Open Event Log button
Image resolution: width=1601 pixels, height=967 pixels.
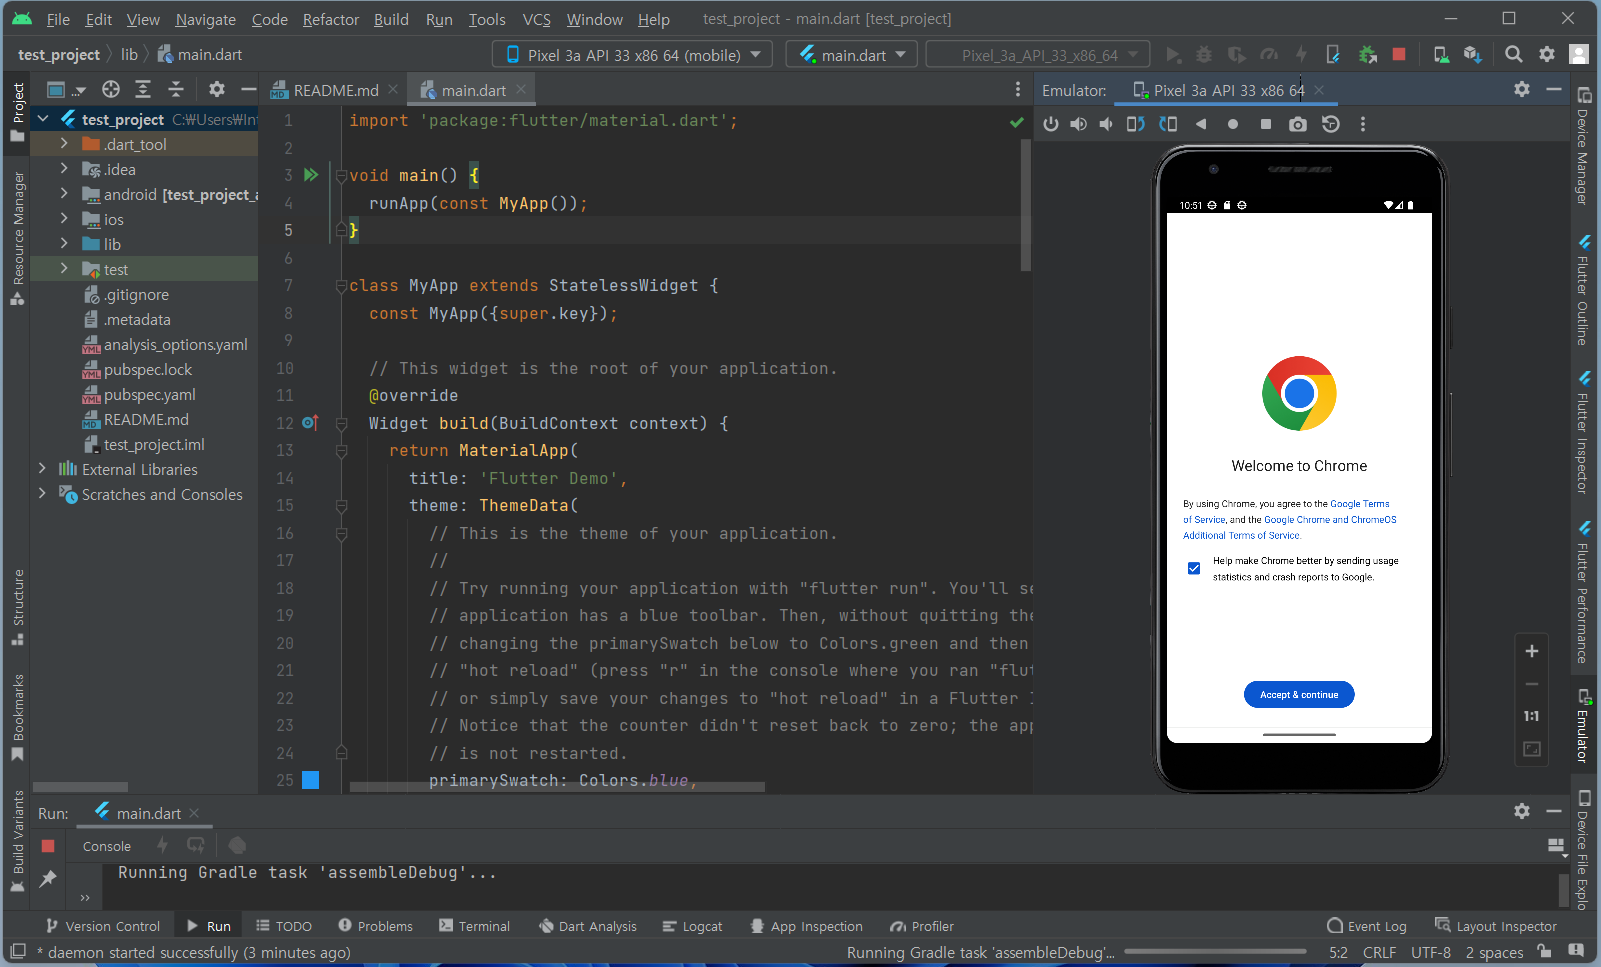1367,926
